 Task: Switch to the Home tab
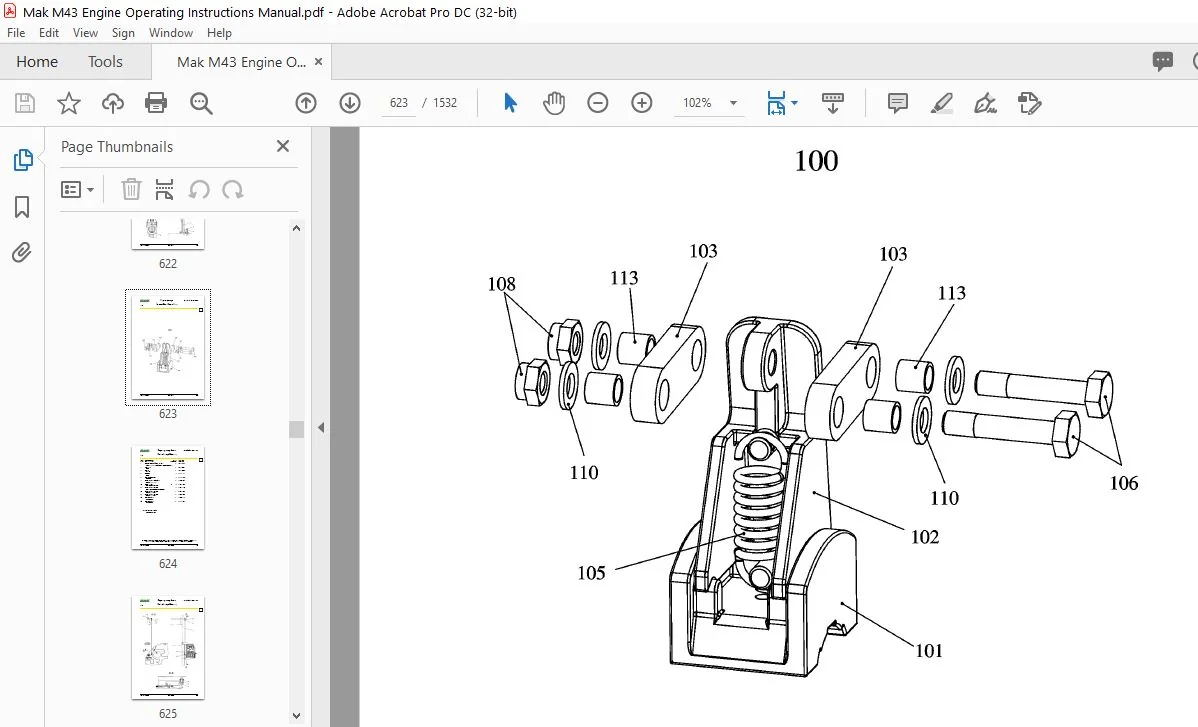pos(37,62)
